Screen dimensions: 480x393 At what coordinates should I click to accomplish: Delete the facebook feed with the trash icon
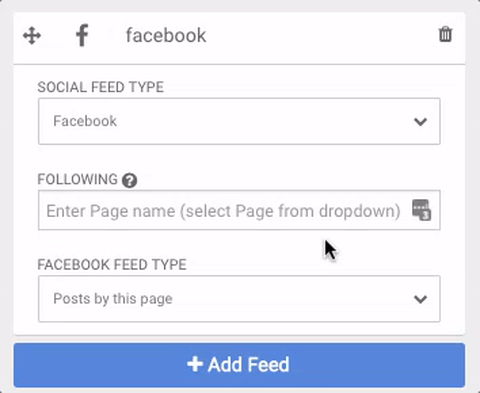[445, 34]
